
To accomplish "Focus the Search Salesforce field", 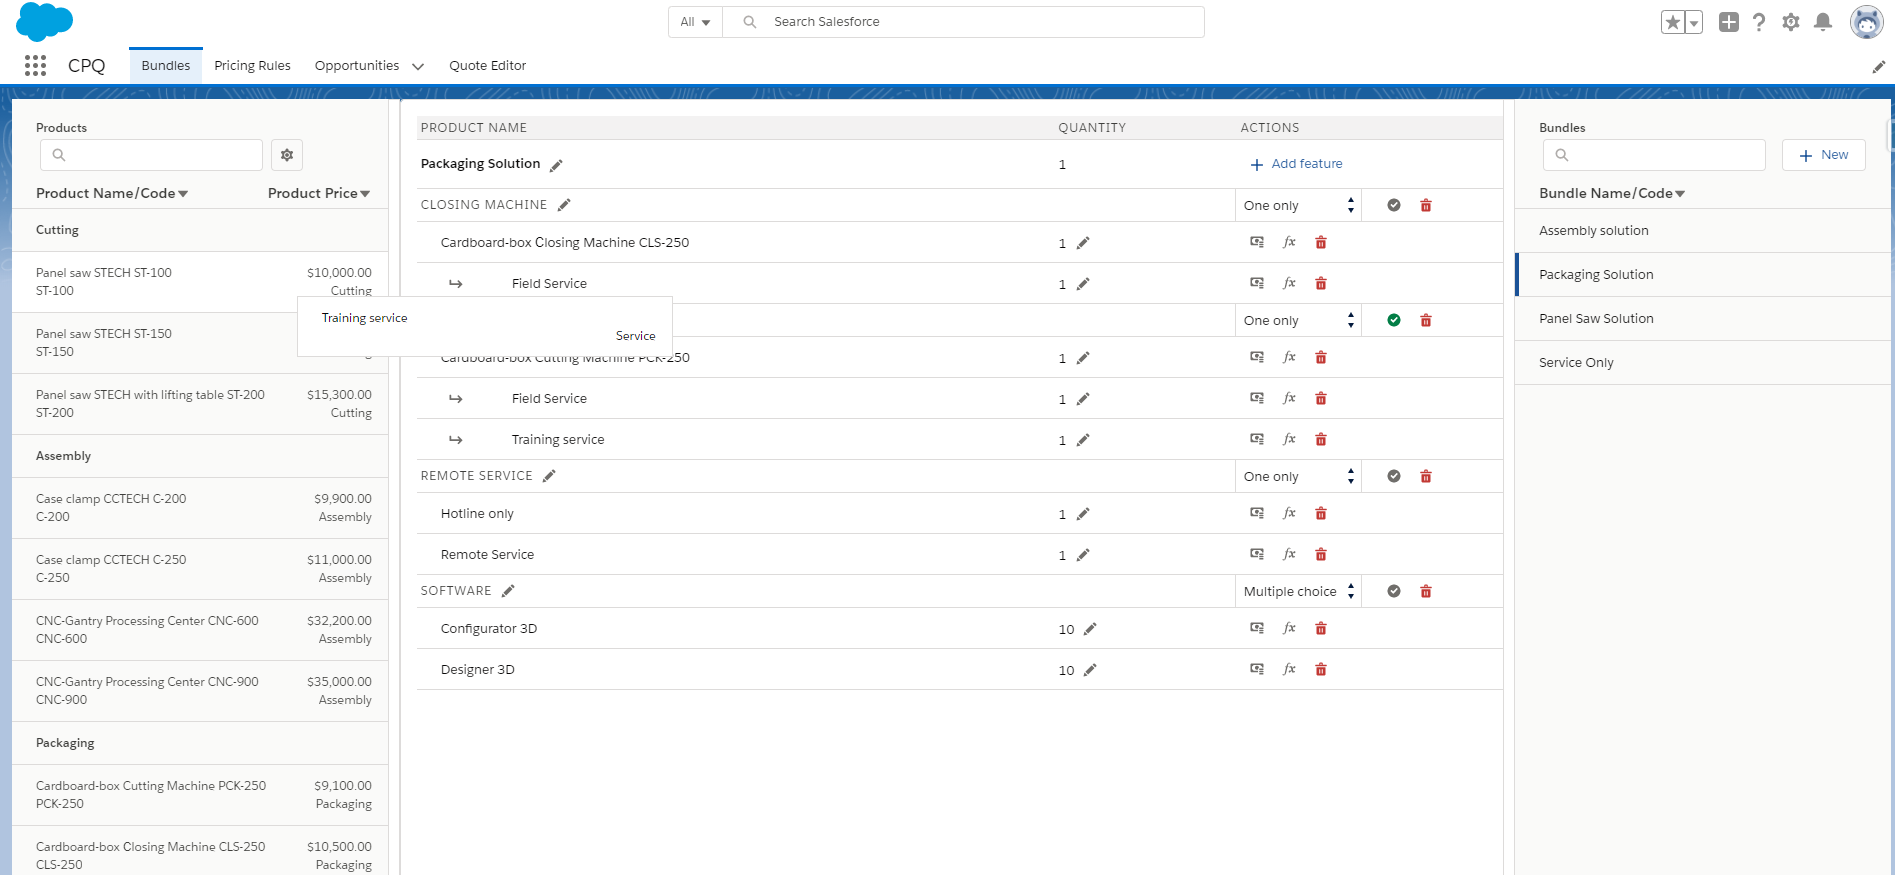I will (x=964, y=22).
